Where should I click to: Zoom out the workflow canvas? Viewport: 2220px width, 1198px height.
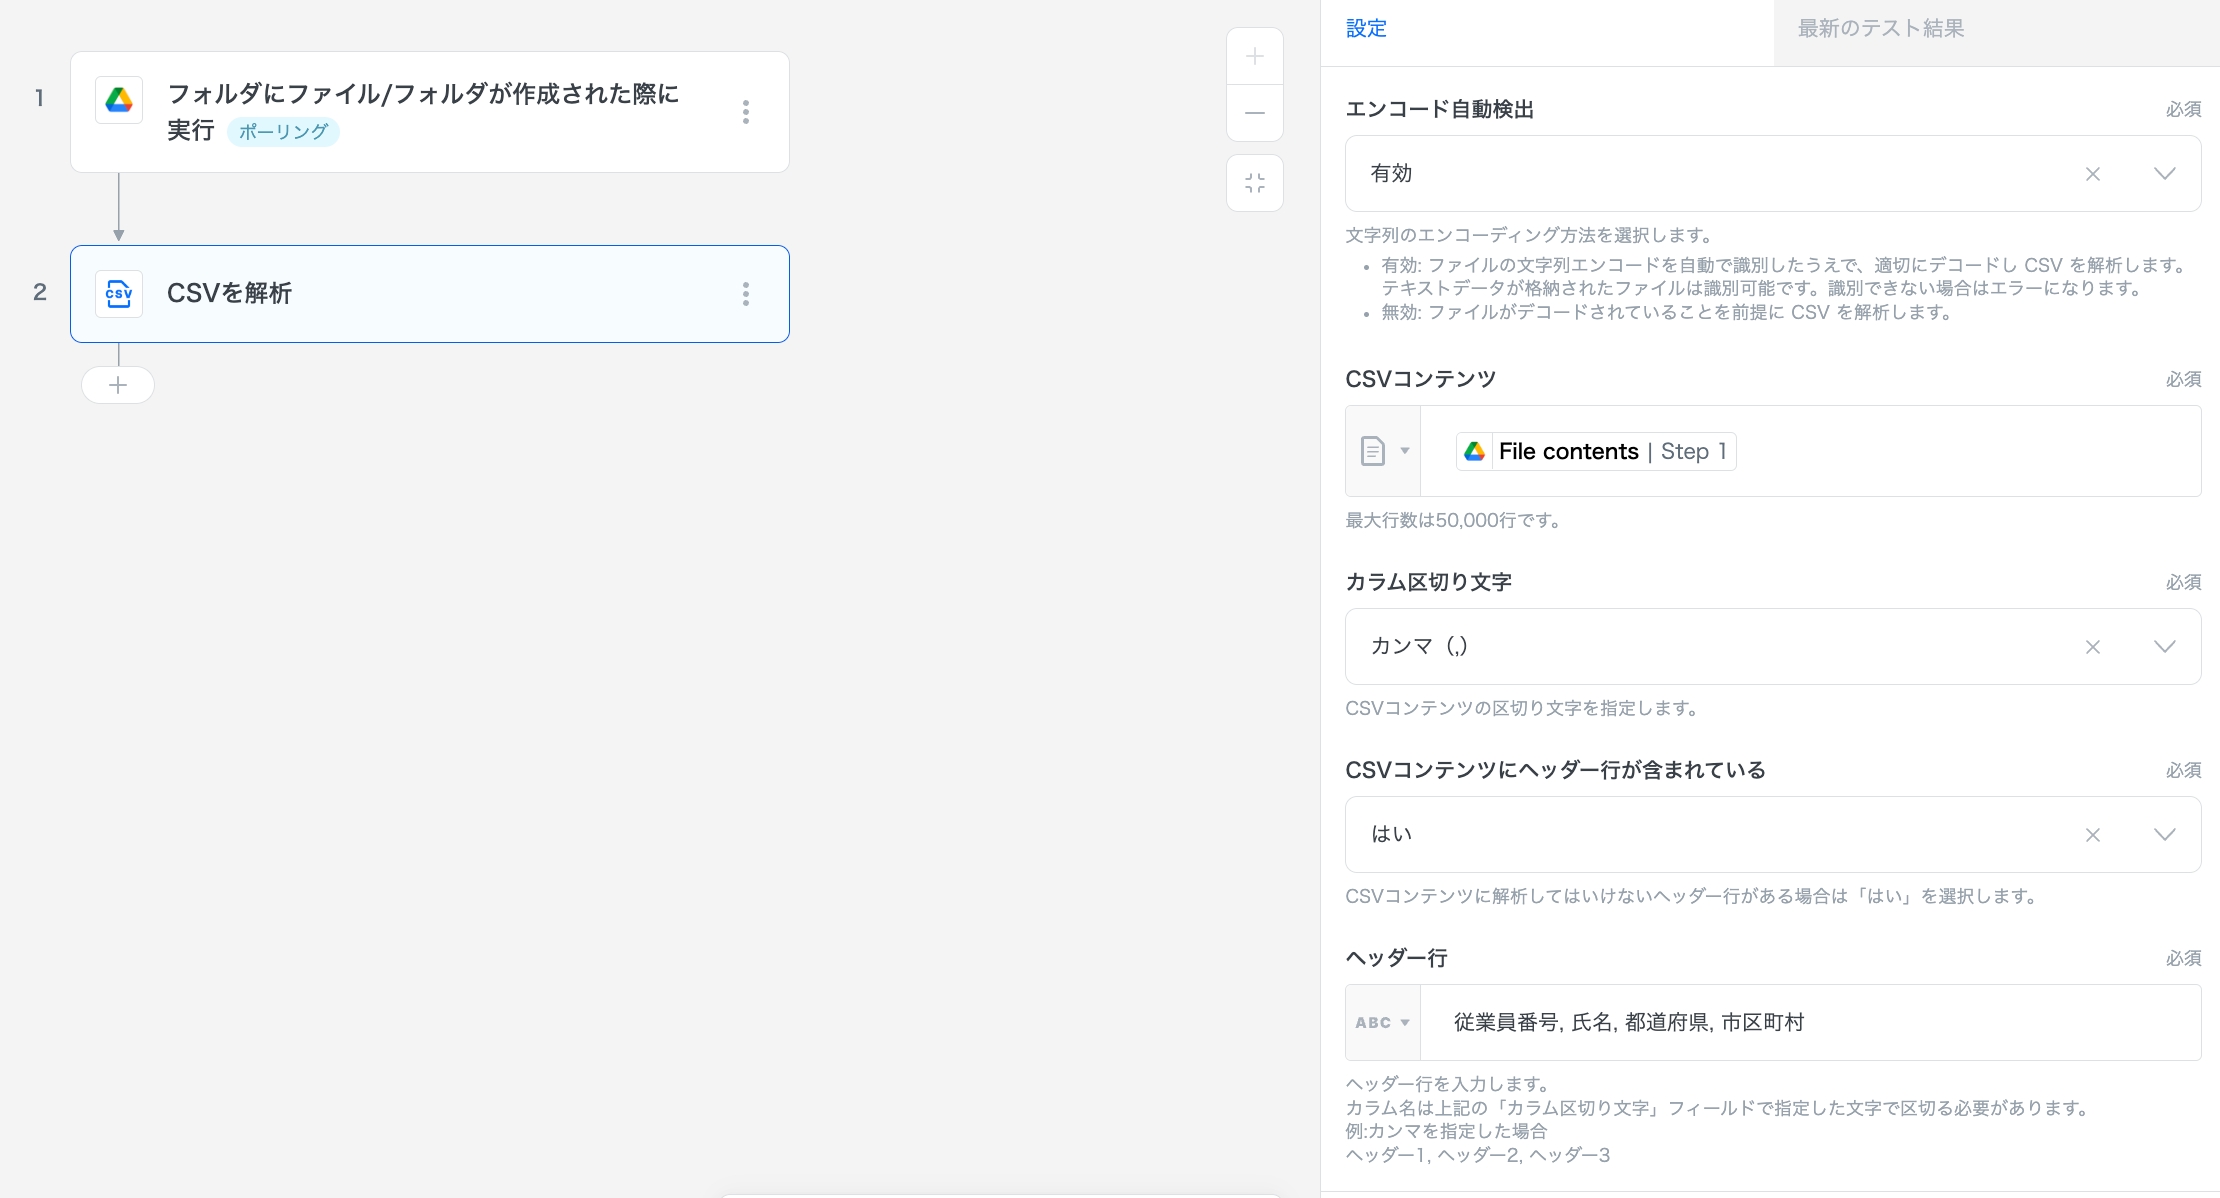point(1255,113)
